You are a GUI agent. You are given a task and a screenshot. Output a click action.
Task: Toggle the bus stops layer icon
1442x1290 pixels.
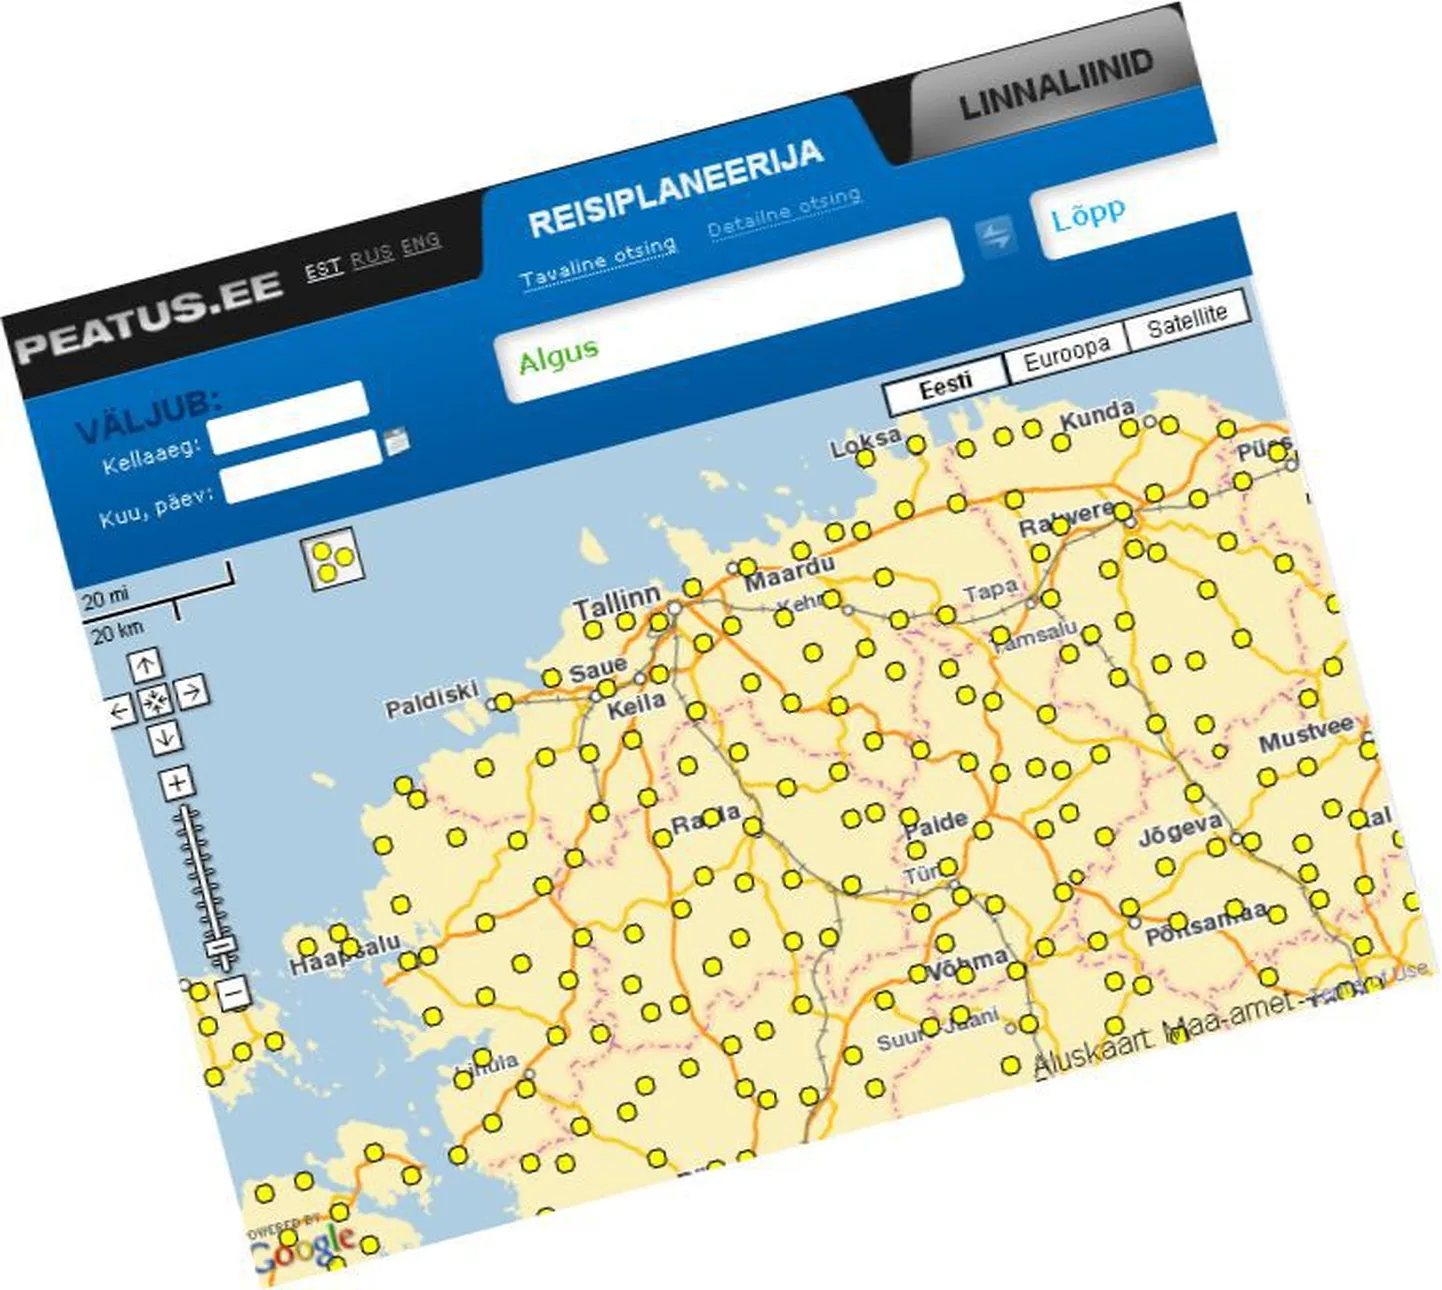tap(332, 558)
